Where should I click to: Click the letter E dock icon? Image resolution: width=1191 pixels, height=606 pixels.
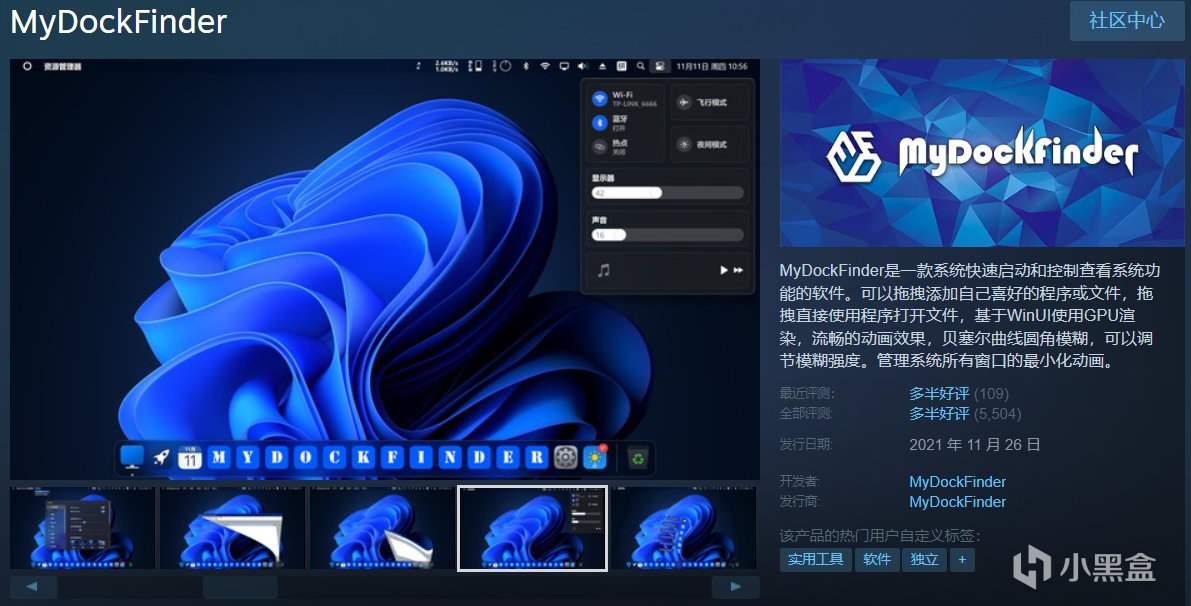point(507,457)
